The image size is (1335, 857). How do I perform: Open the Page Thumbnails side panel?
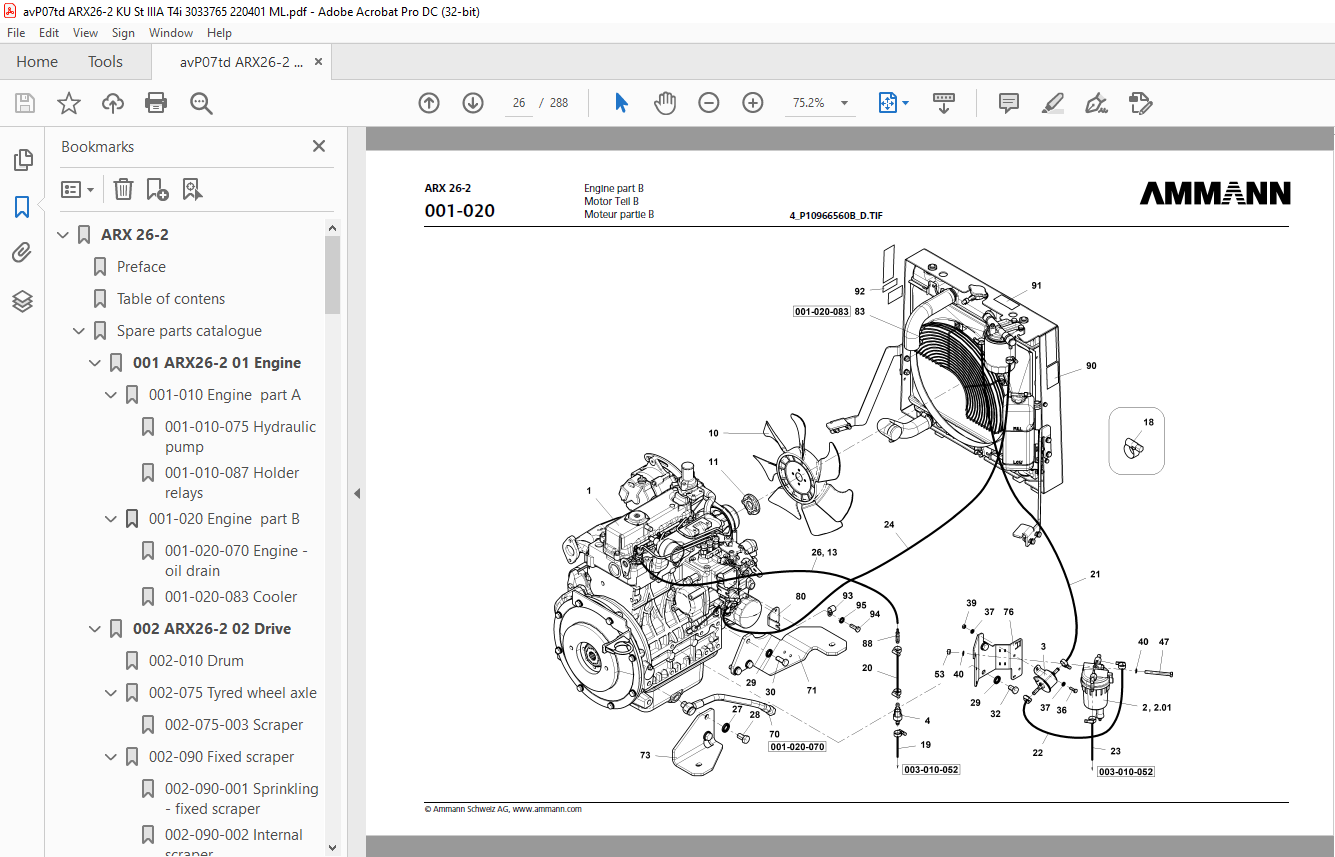coord(22,160)
